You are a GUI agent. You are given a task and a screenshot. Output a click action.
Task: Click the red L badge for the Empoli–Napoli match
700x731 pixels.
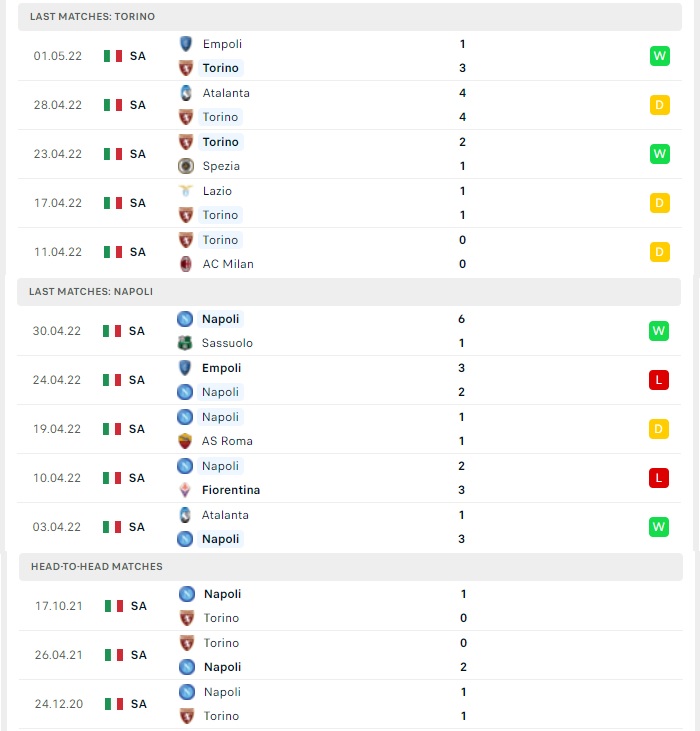[x=659, y=380]
